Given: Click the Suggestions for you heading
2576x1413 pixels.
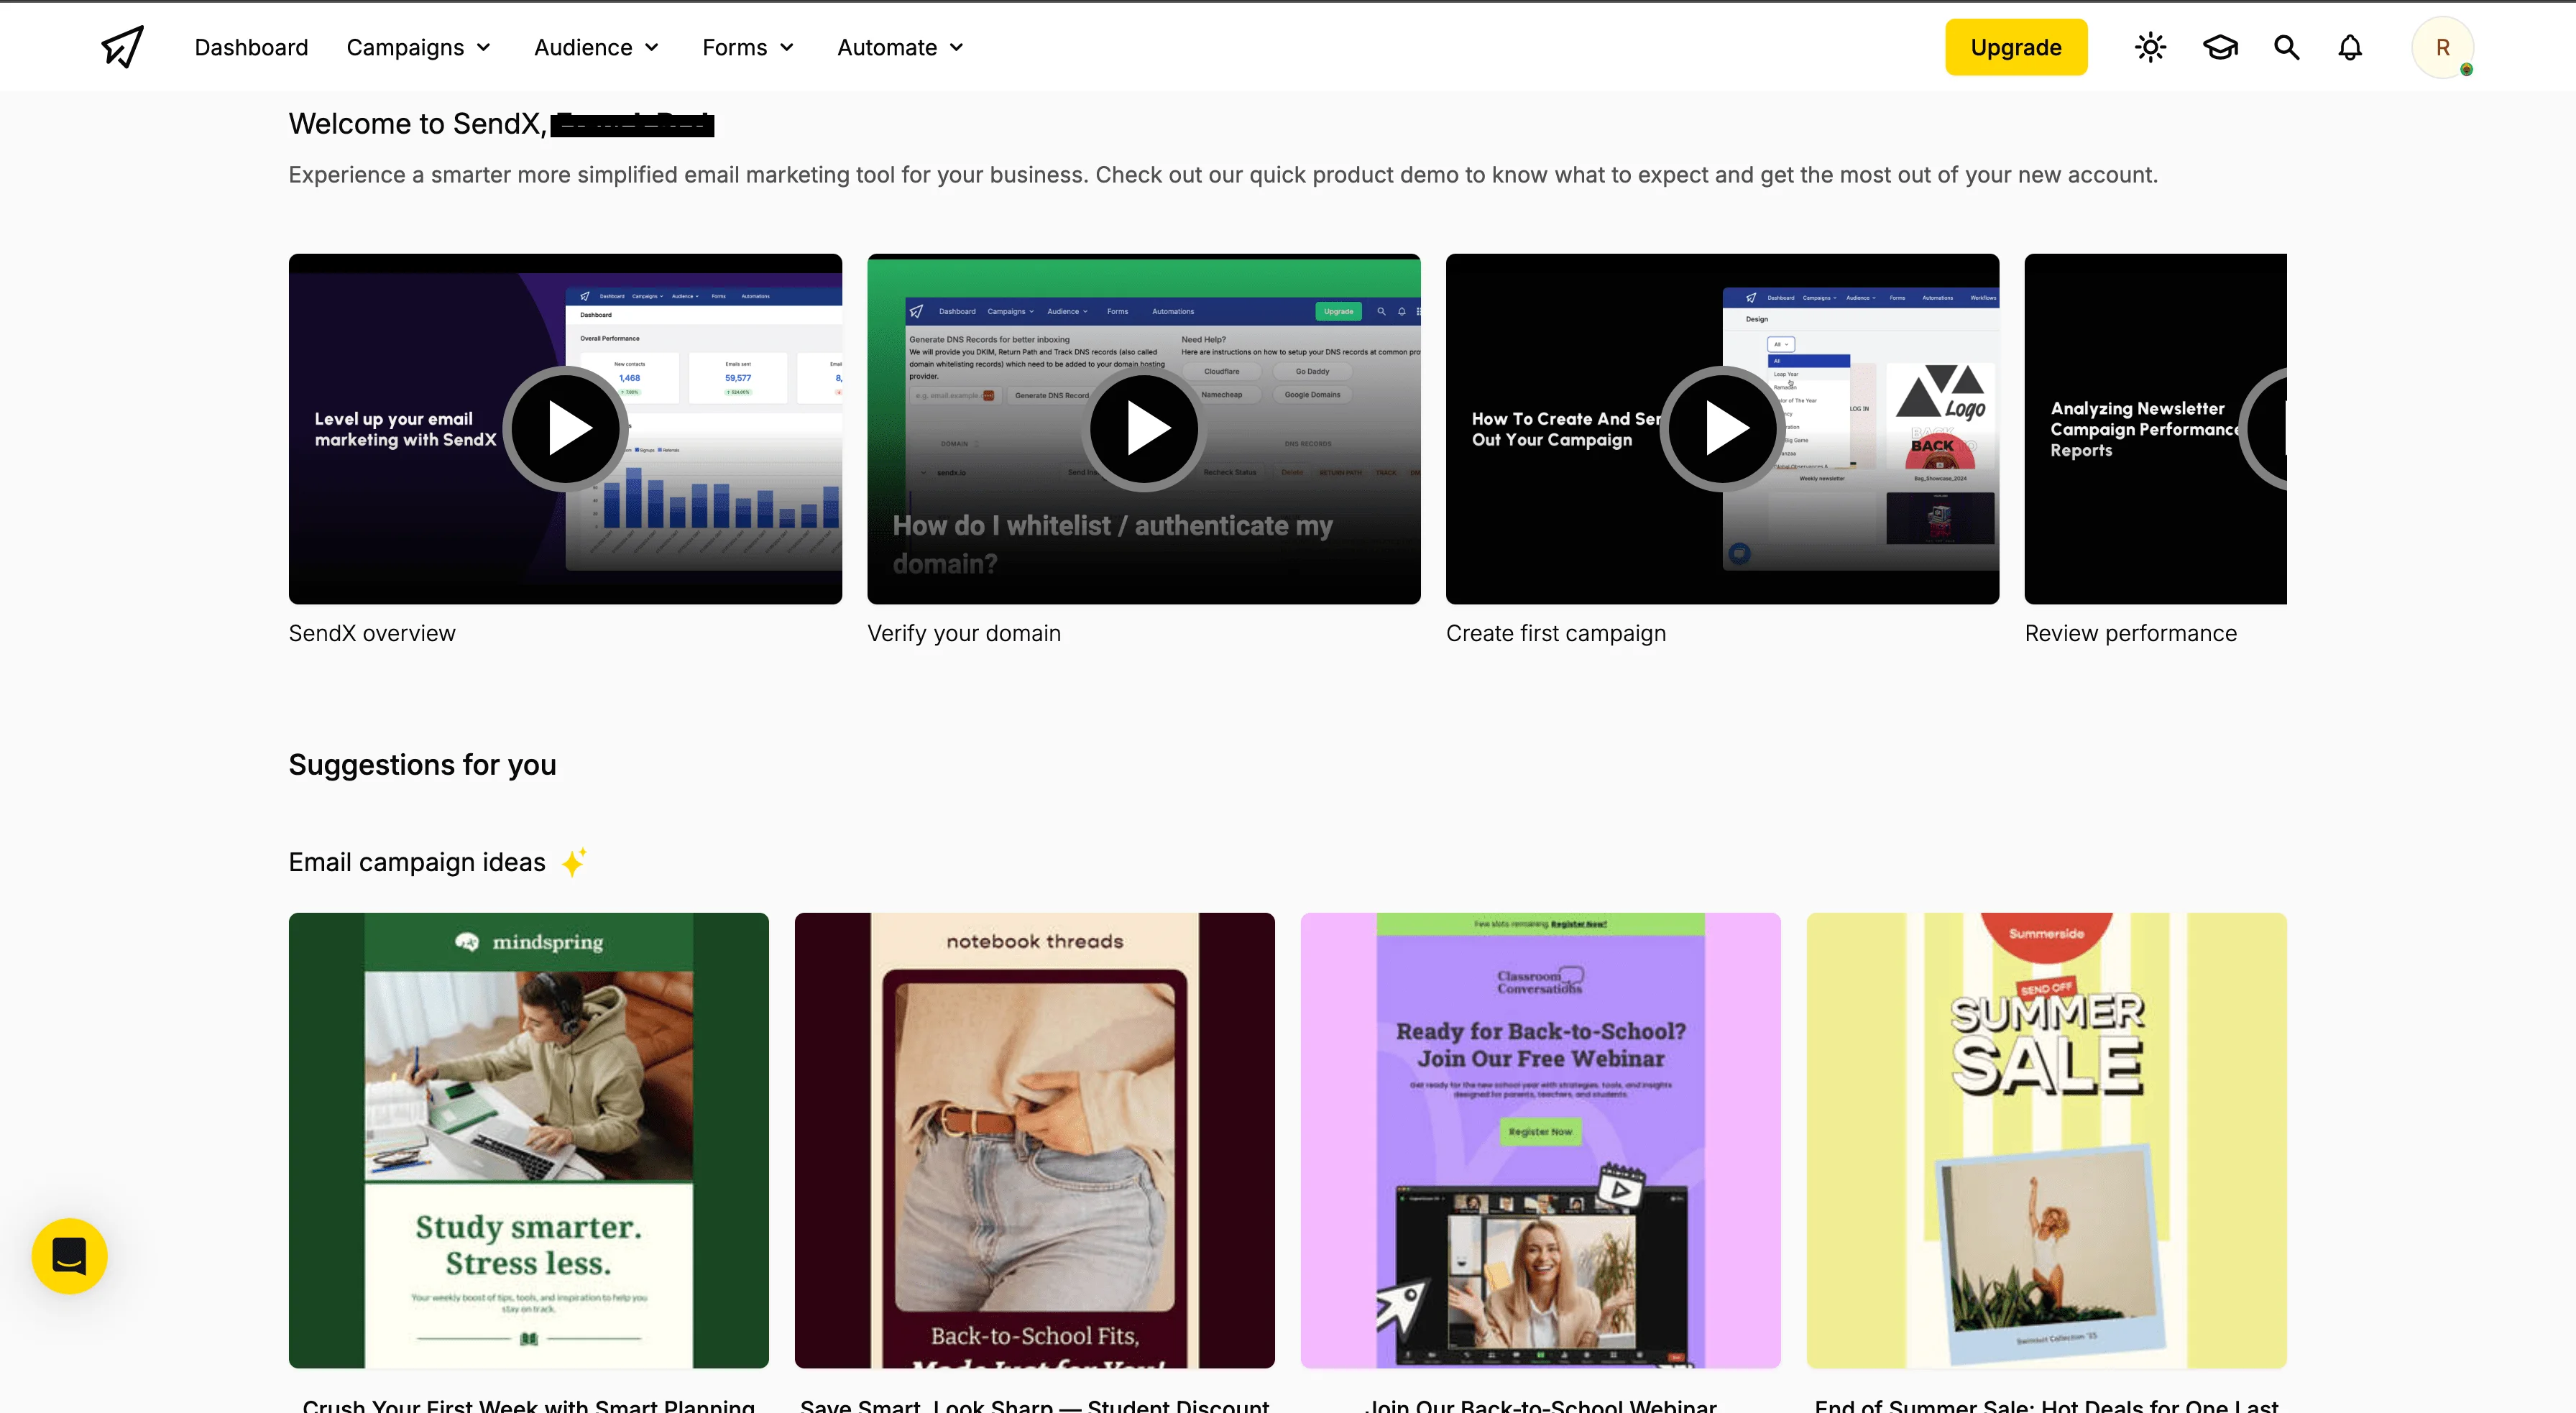Looking at the screenshot, I should point(422,764).
